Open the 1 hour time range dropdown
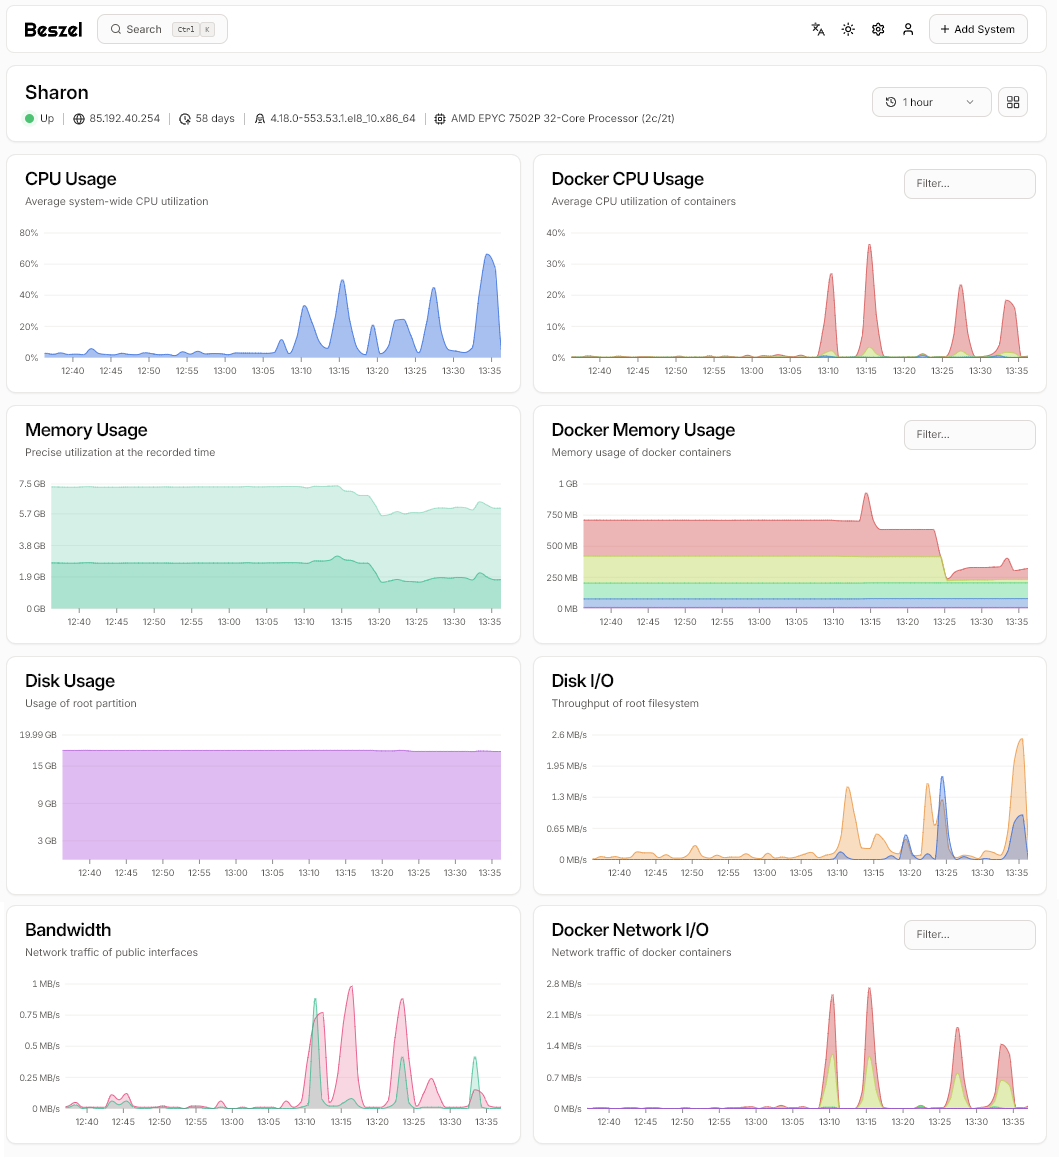Image resolution: width=1059 pixels, height=1157 pixels. (x=931, y=101)
